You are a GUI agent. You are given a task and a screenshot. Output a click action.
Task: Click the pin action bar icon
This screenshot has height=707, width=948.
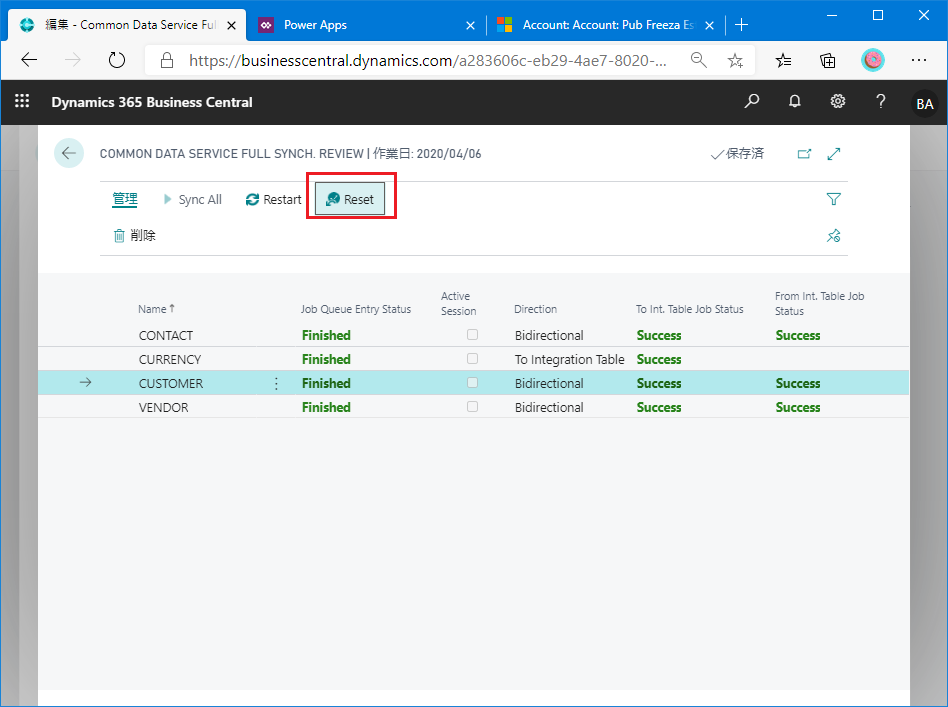coord(834,236)
